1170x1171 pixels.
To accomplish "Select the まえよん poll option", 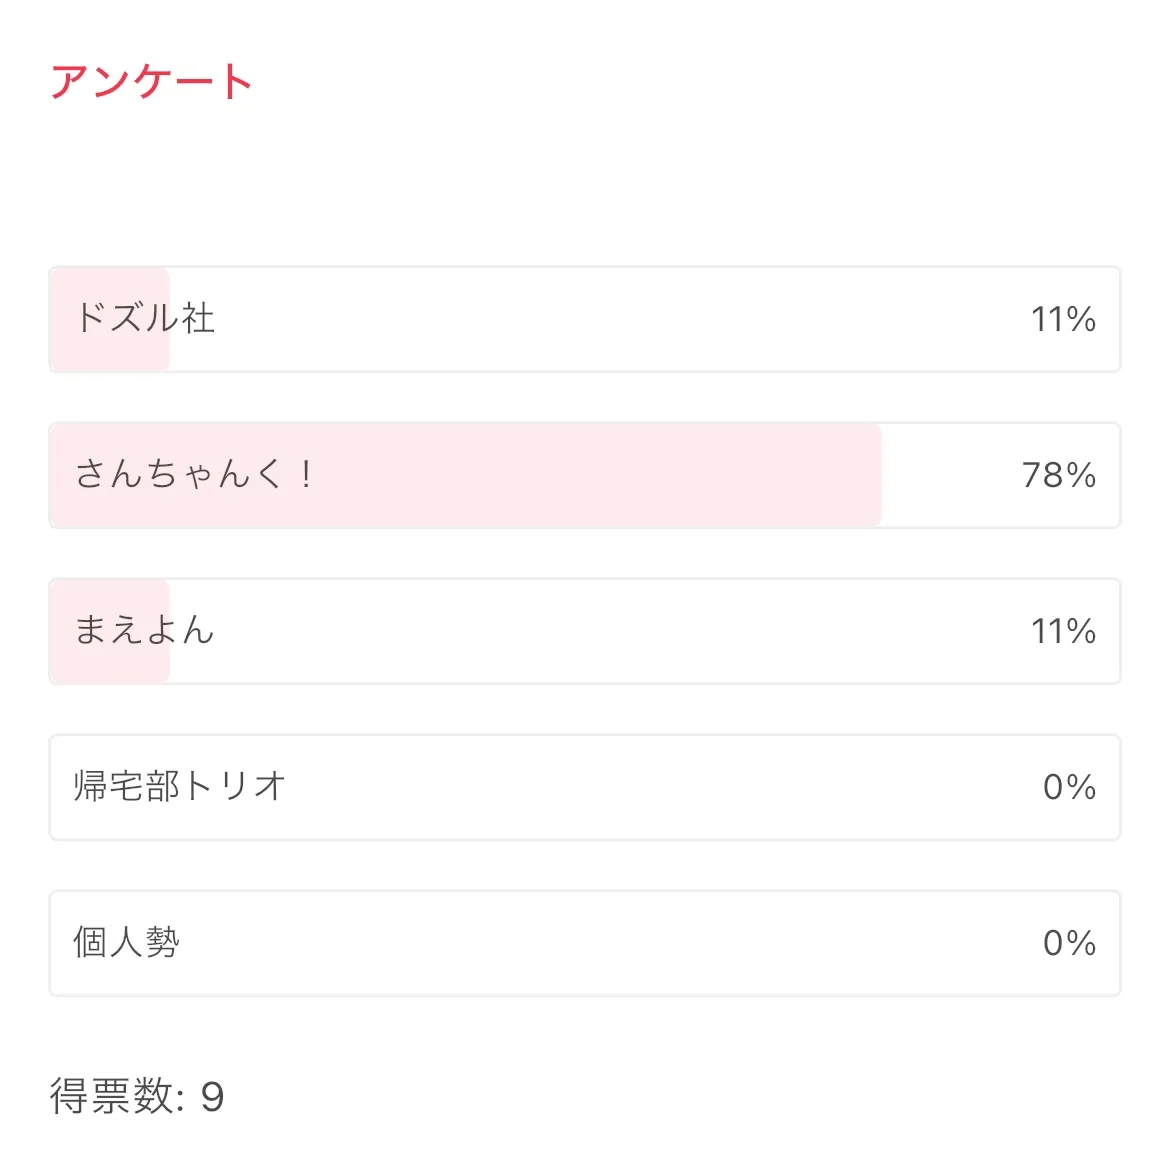I will click(145, 631).
